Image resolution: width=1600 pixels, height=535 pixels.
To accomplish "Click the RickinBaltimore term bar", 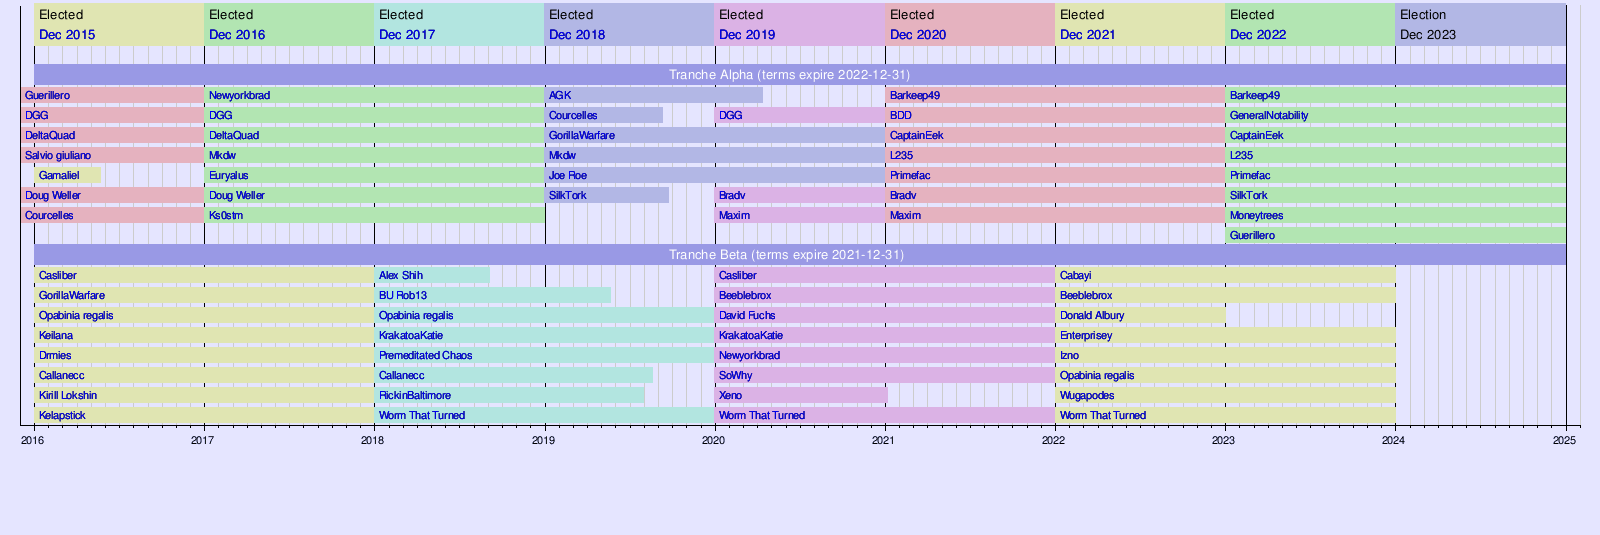I will tap(415, 396).
